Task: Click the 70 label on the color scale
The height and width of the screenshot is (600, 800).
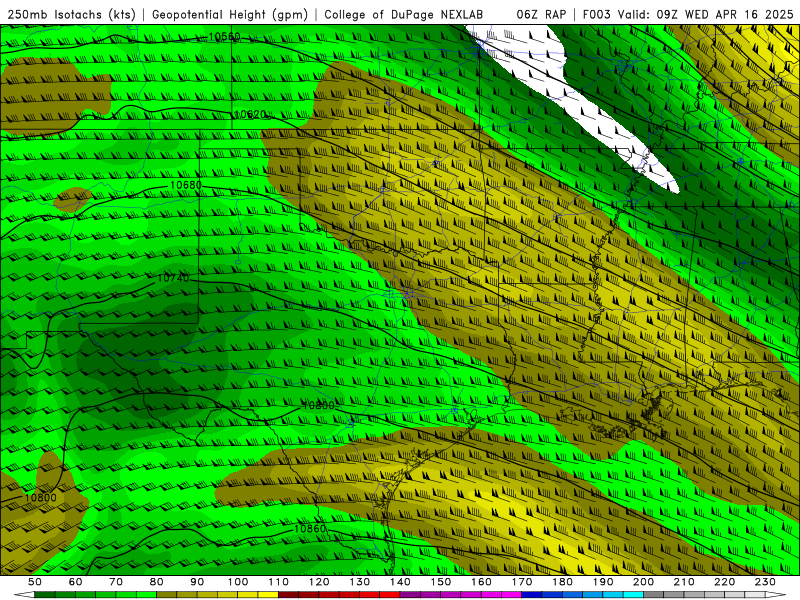Action: [116, 582]
